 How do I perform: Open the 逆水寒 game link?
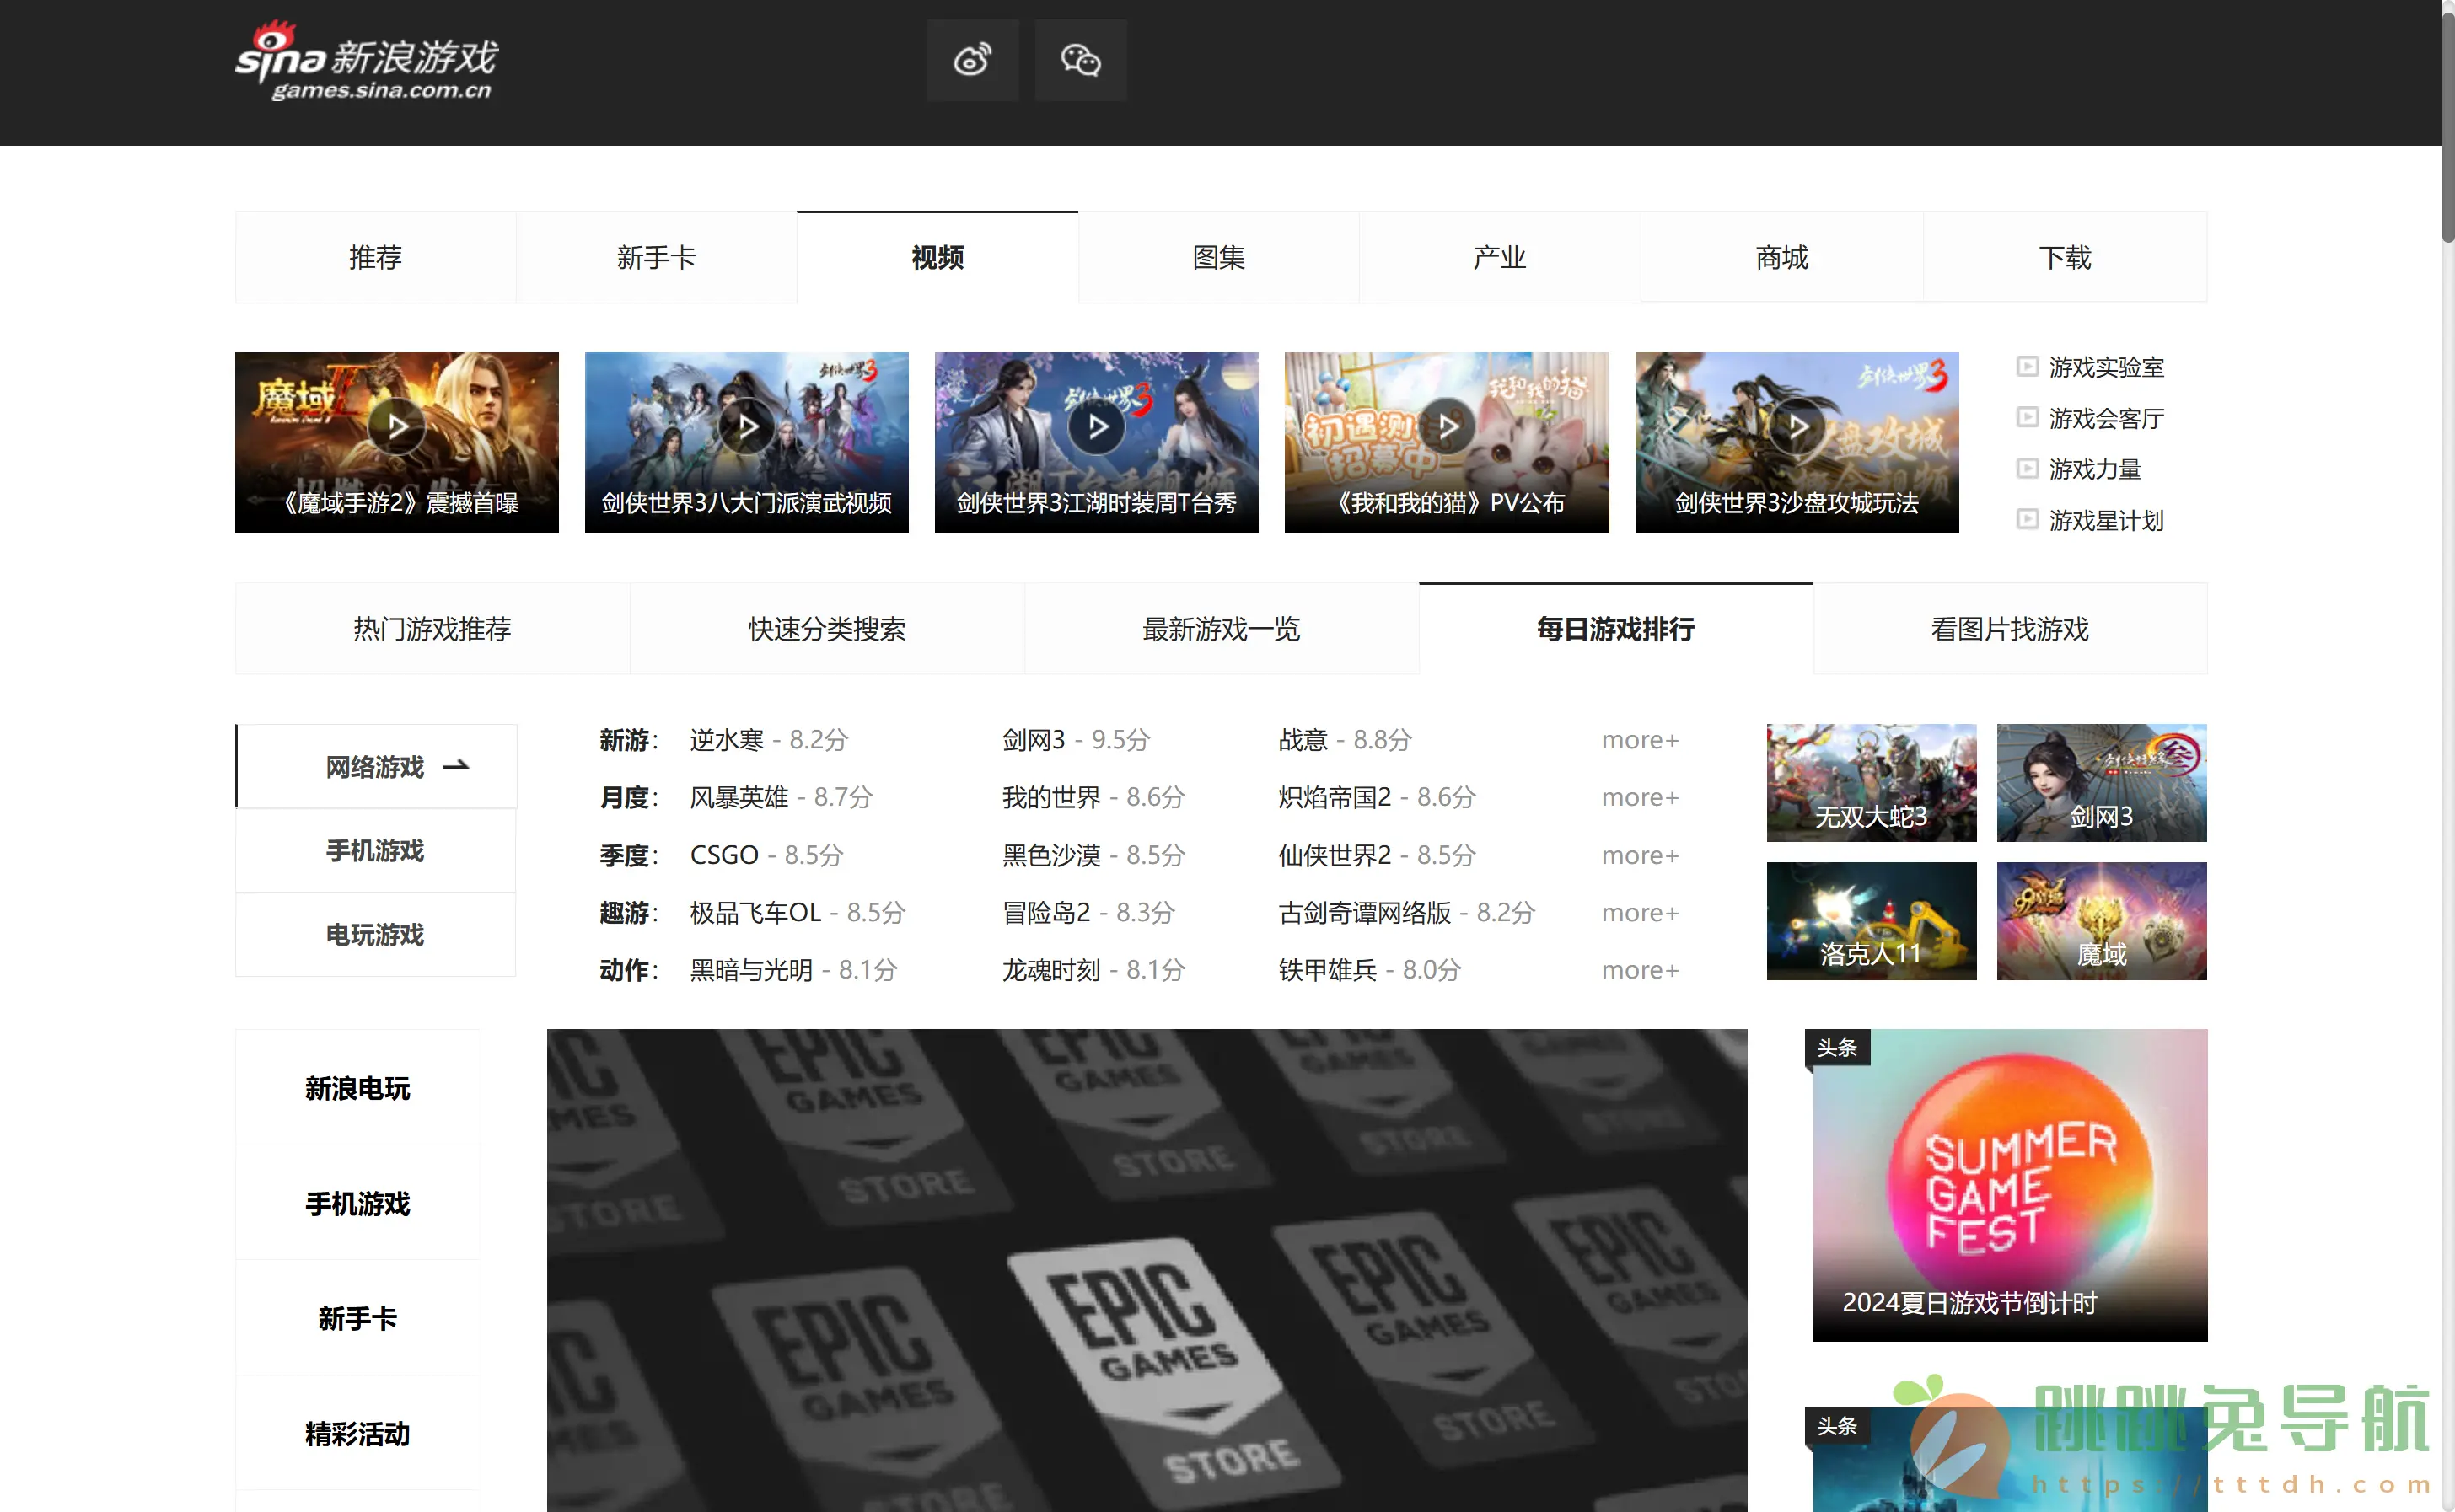point(727,740)
